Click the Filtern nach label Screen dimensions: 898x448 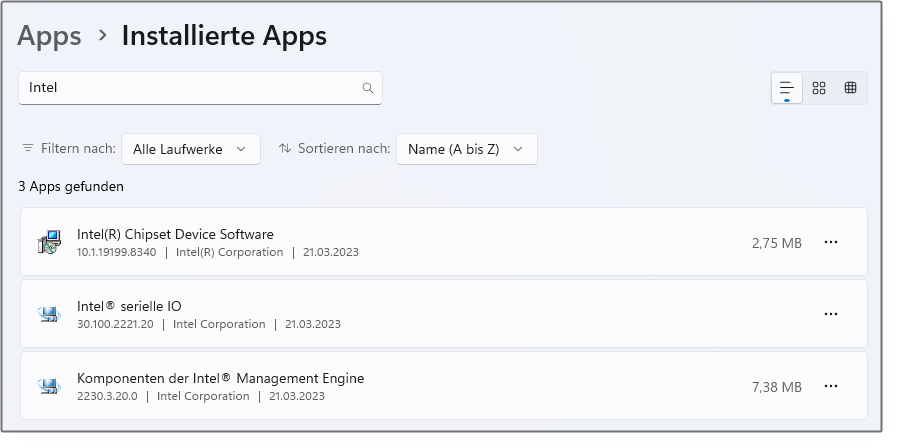[78, 149]
